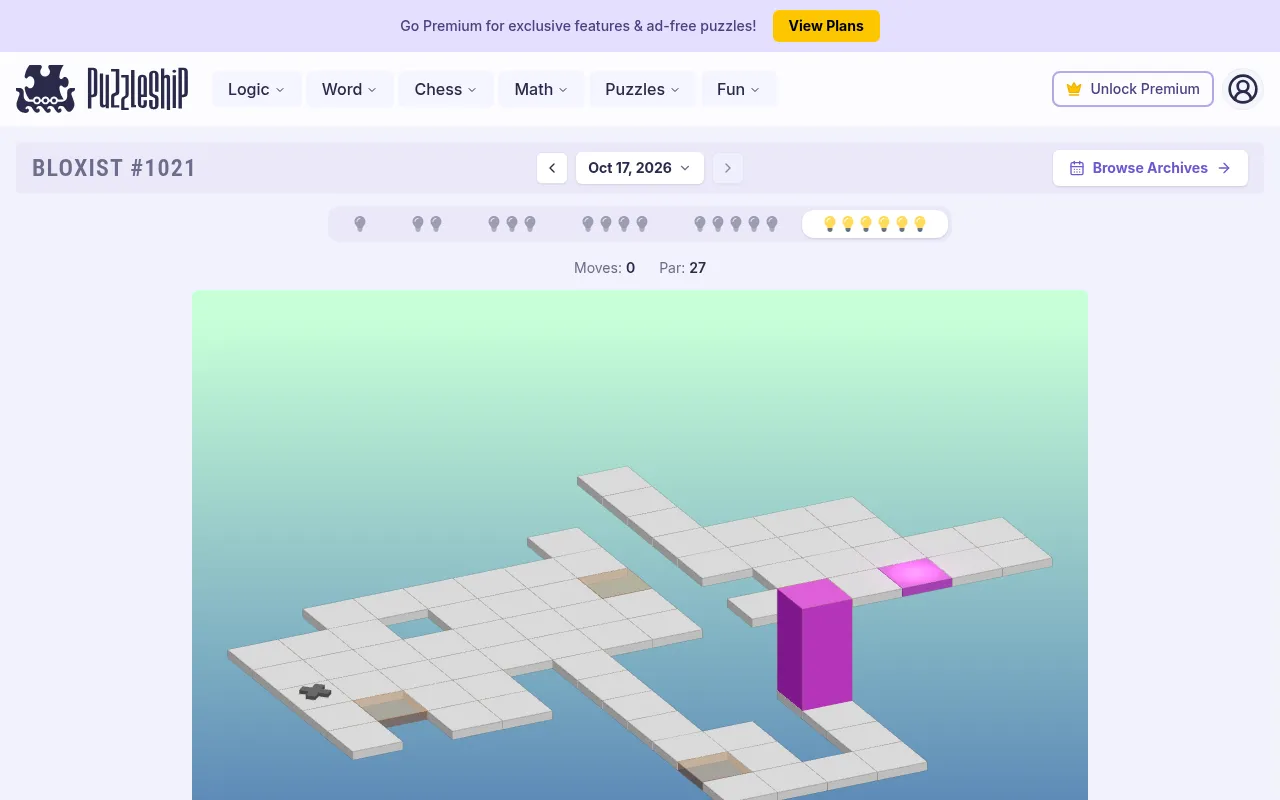Select the five-bulb difficulty level
This screenshot has height=800, width=1280.
click(736, 224)
